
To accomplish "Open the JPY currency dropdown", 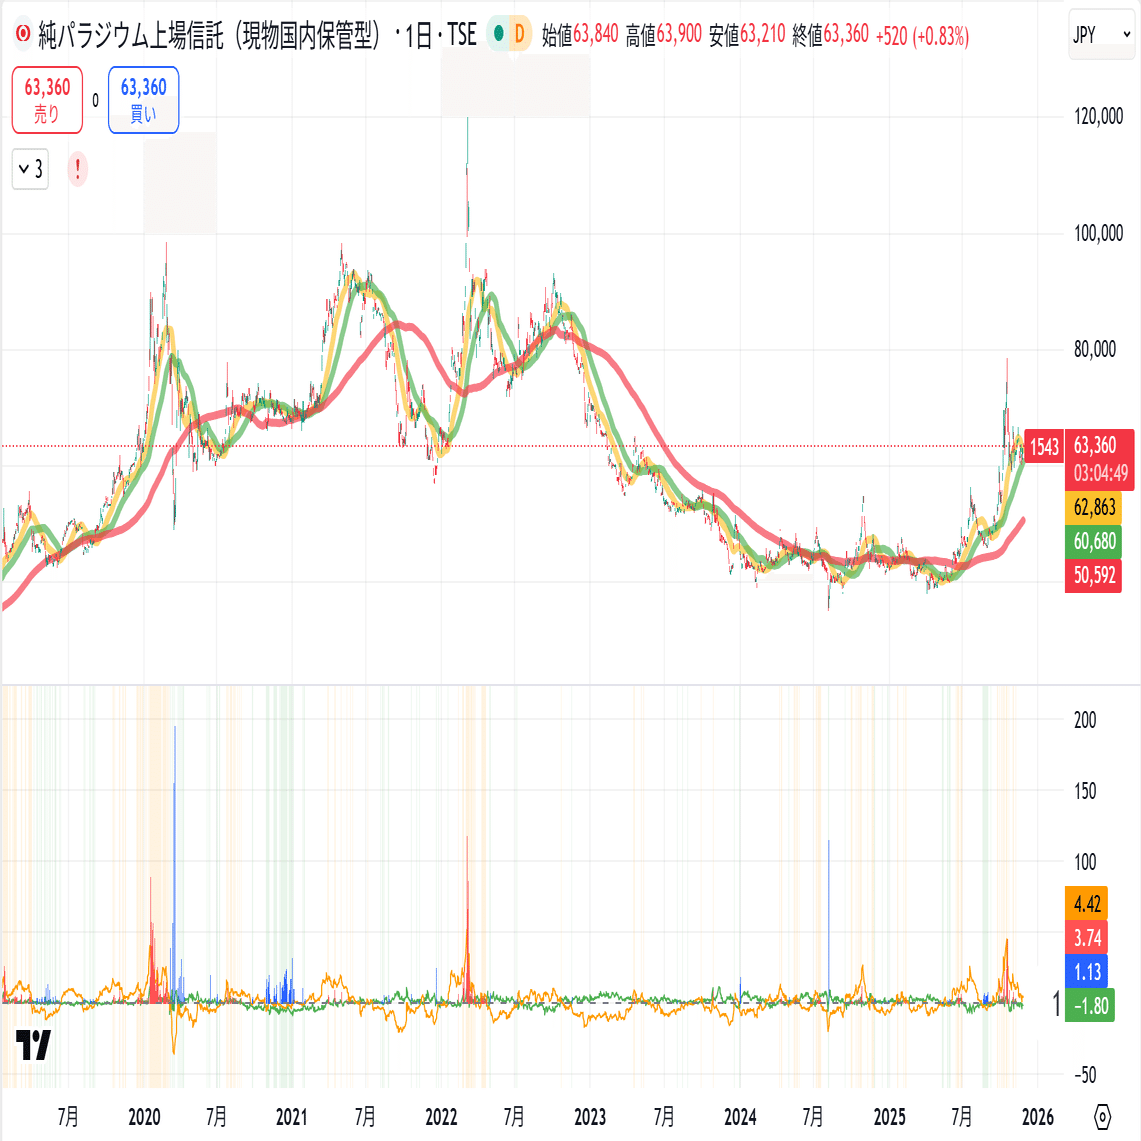I will (x=1101, y=32).
